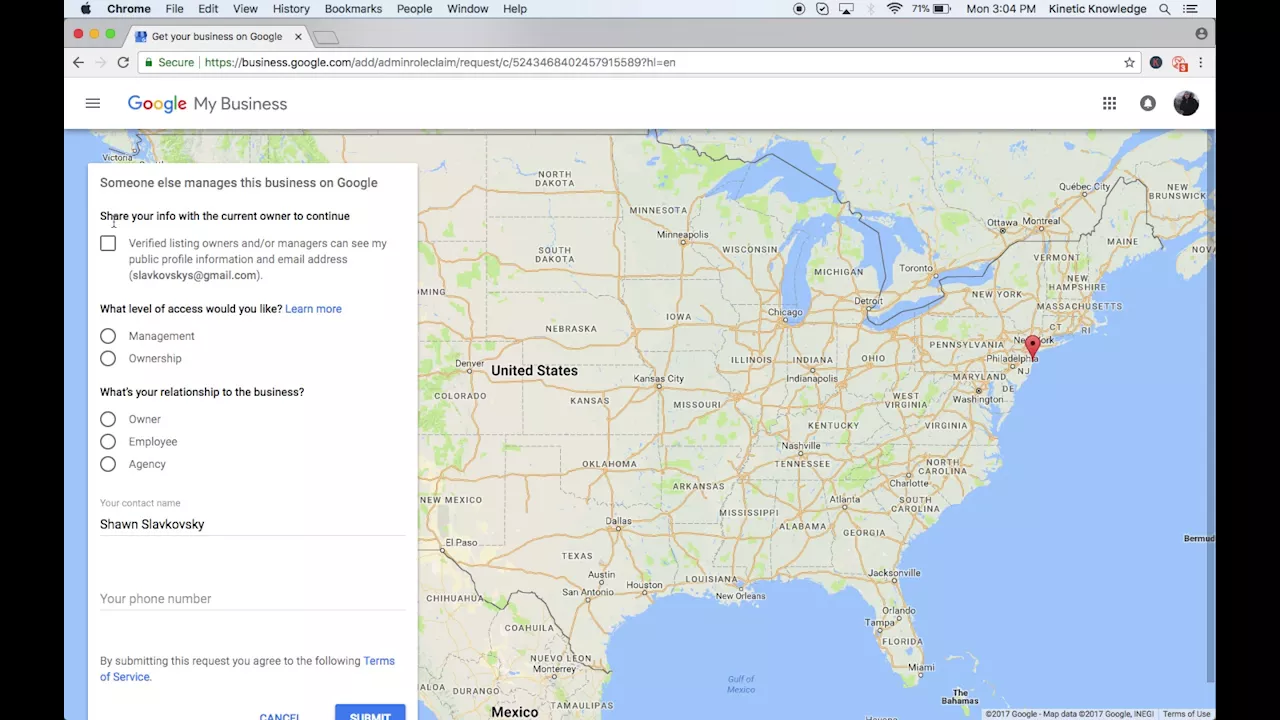1280x720 pixels.
Task: Open the Bookmarks menu
Action: tap(353, 9)
